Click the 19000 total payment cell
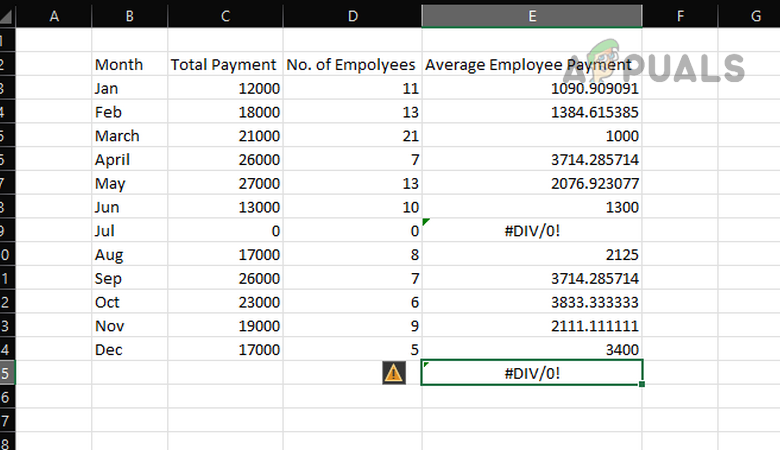Screen dimensions: 780x450 tap(225, 326)
